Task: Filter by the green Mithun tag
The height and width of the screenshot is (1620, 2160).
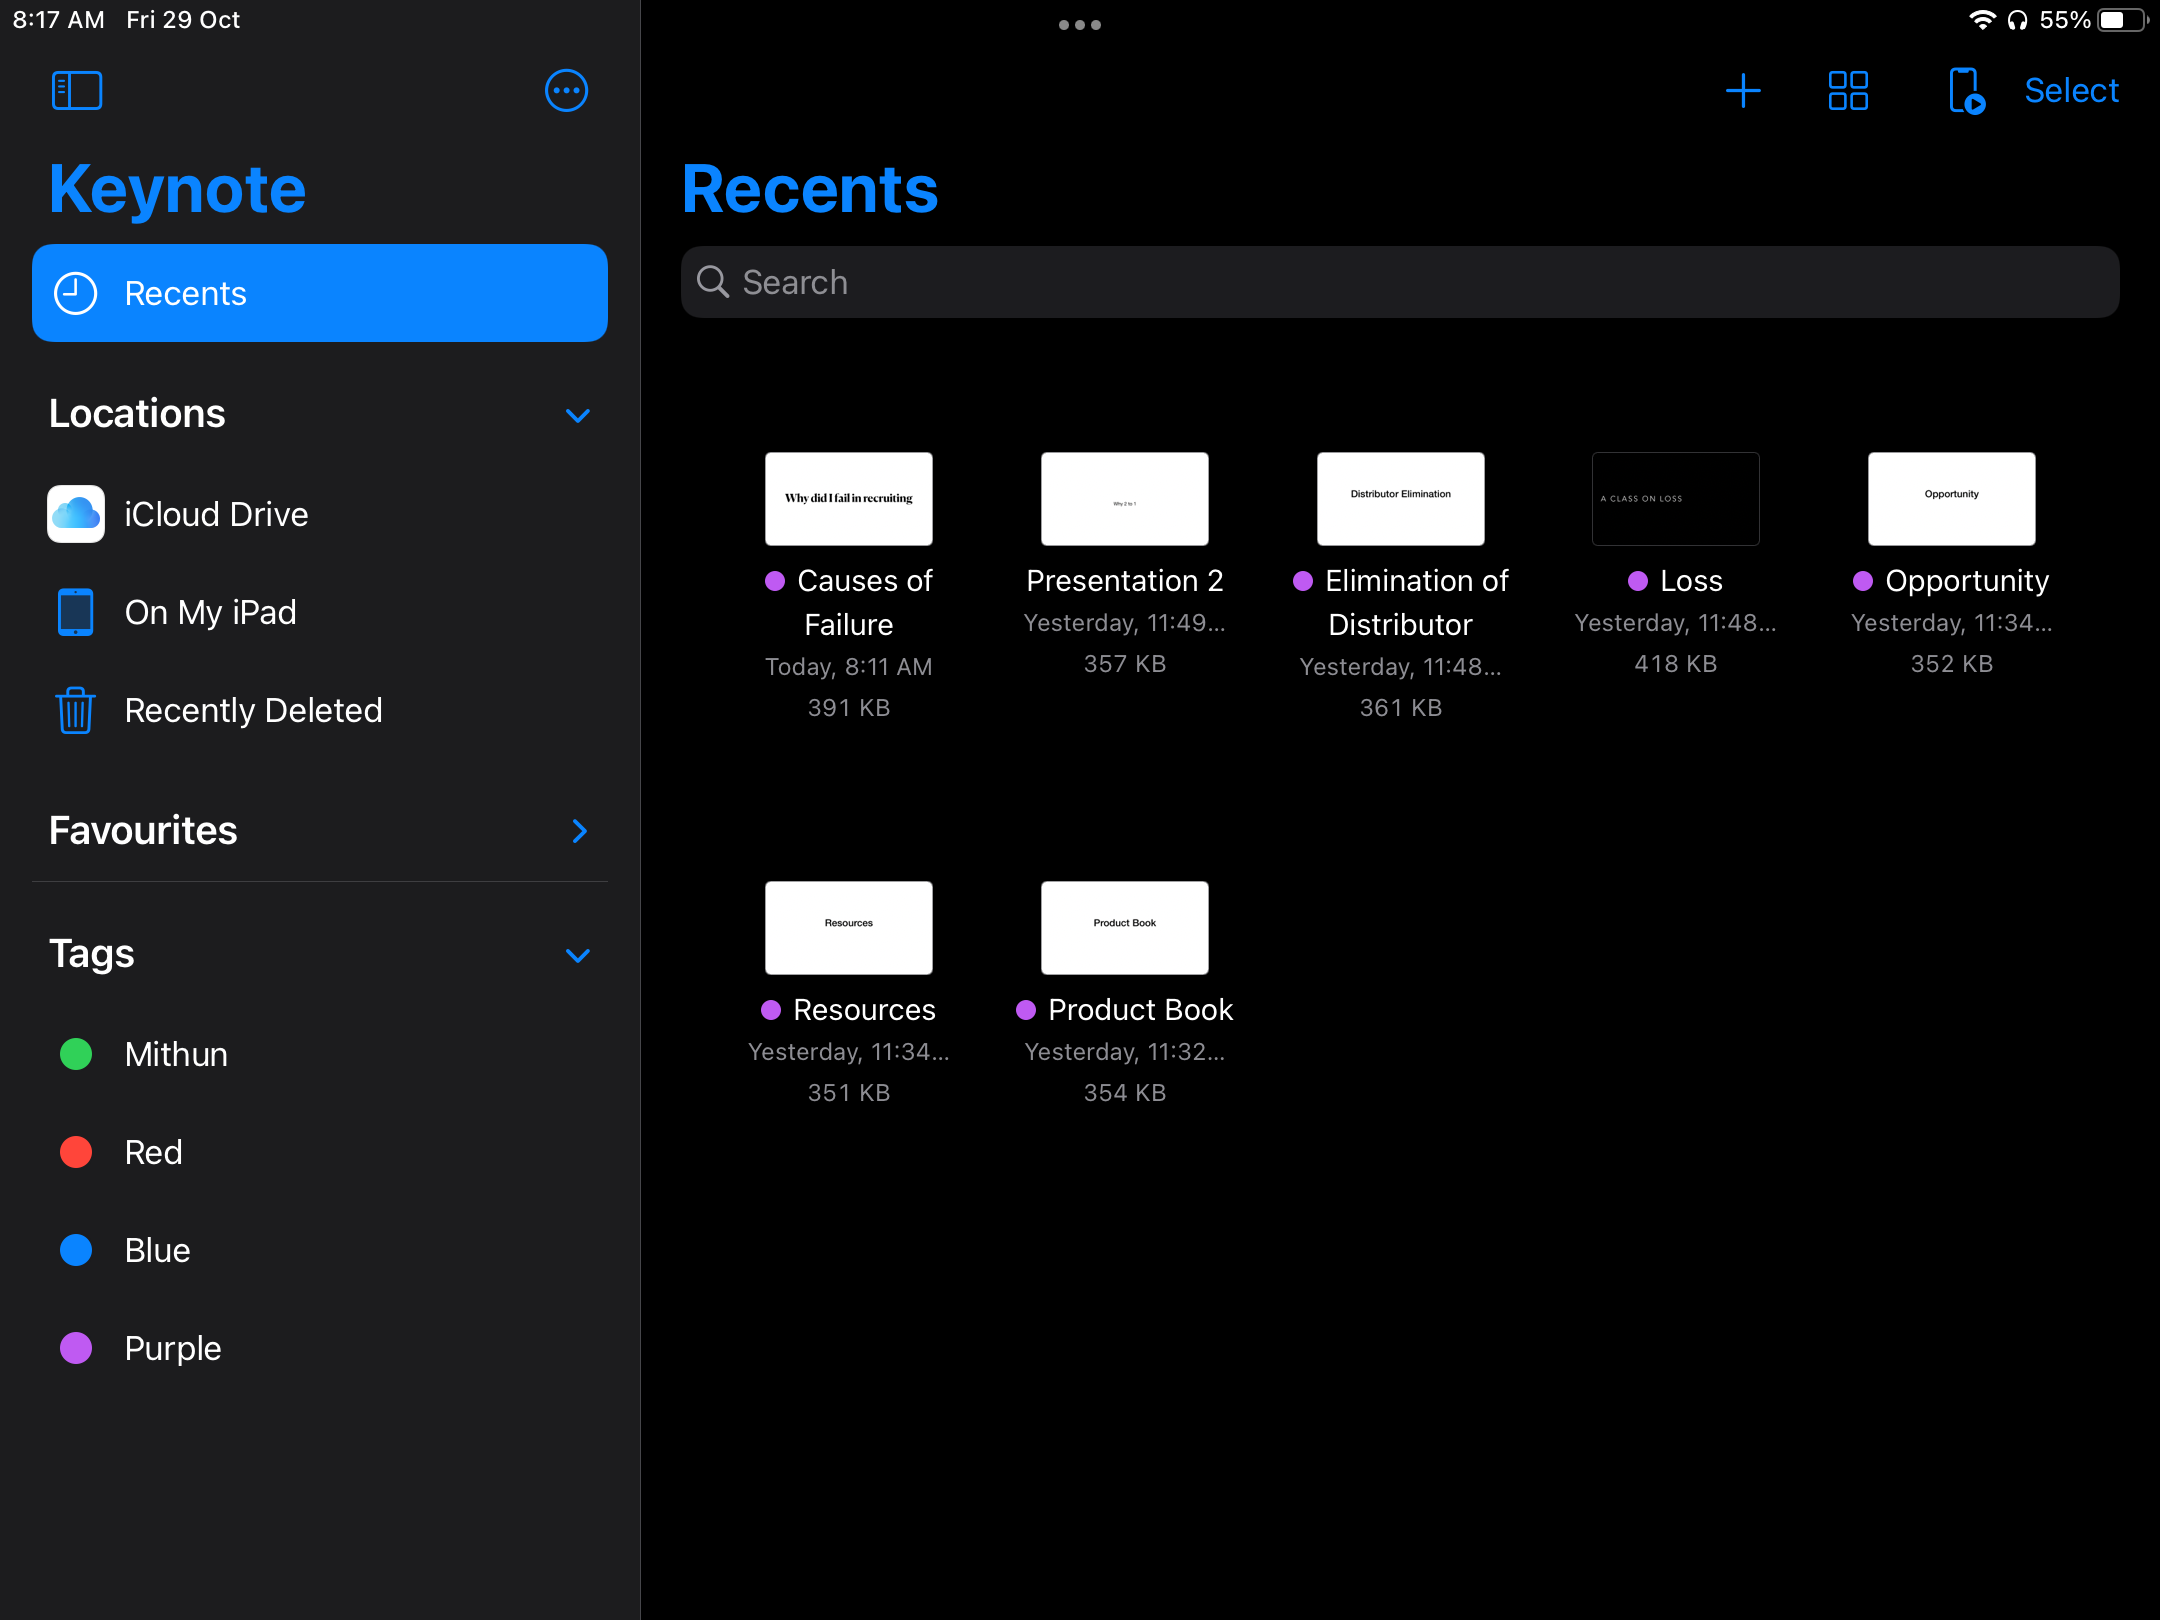Action: point(175,1054)
